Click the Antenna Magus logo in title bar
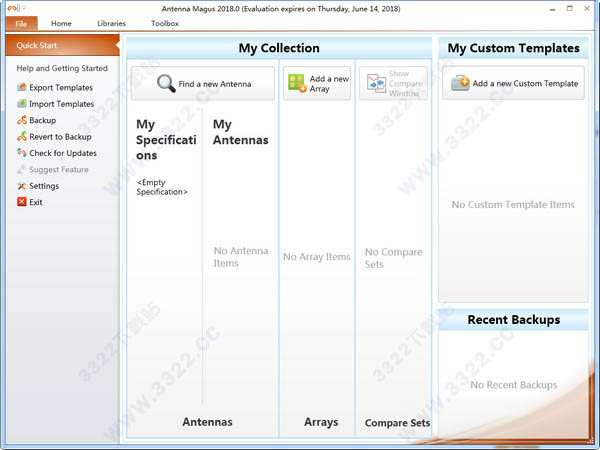600x450 pixels. click(x=12, y=8)
